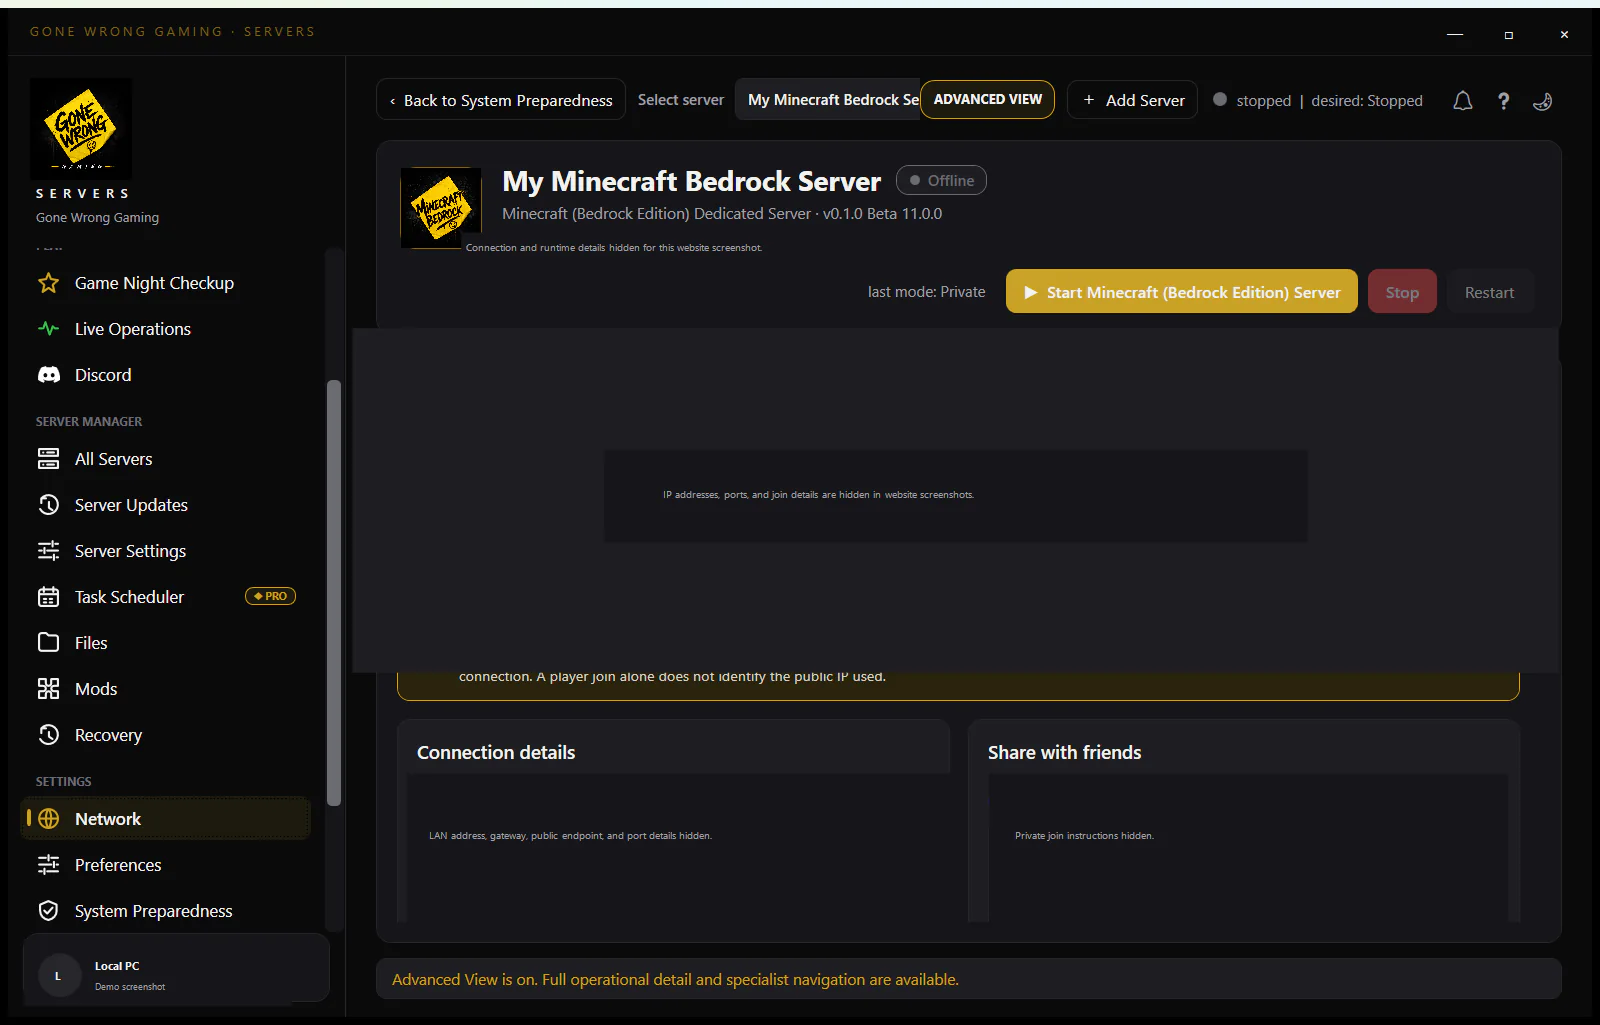Screen dimensions: 1600x1025
Task: Click 'Gone Wrong Gaming' under the logo
Action: click(x=97, y=218)
